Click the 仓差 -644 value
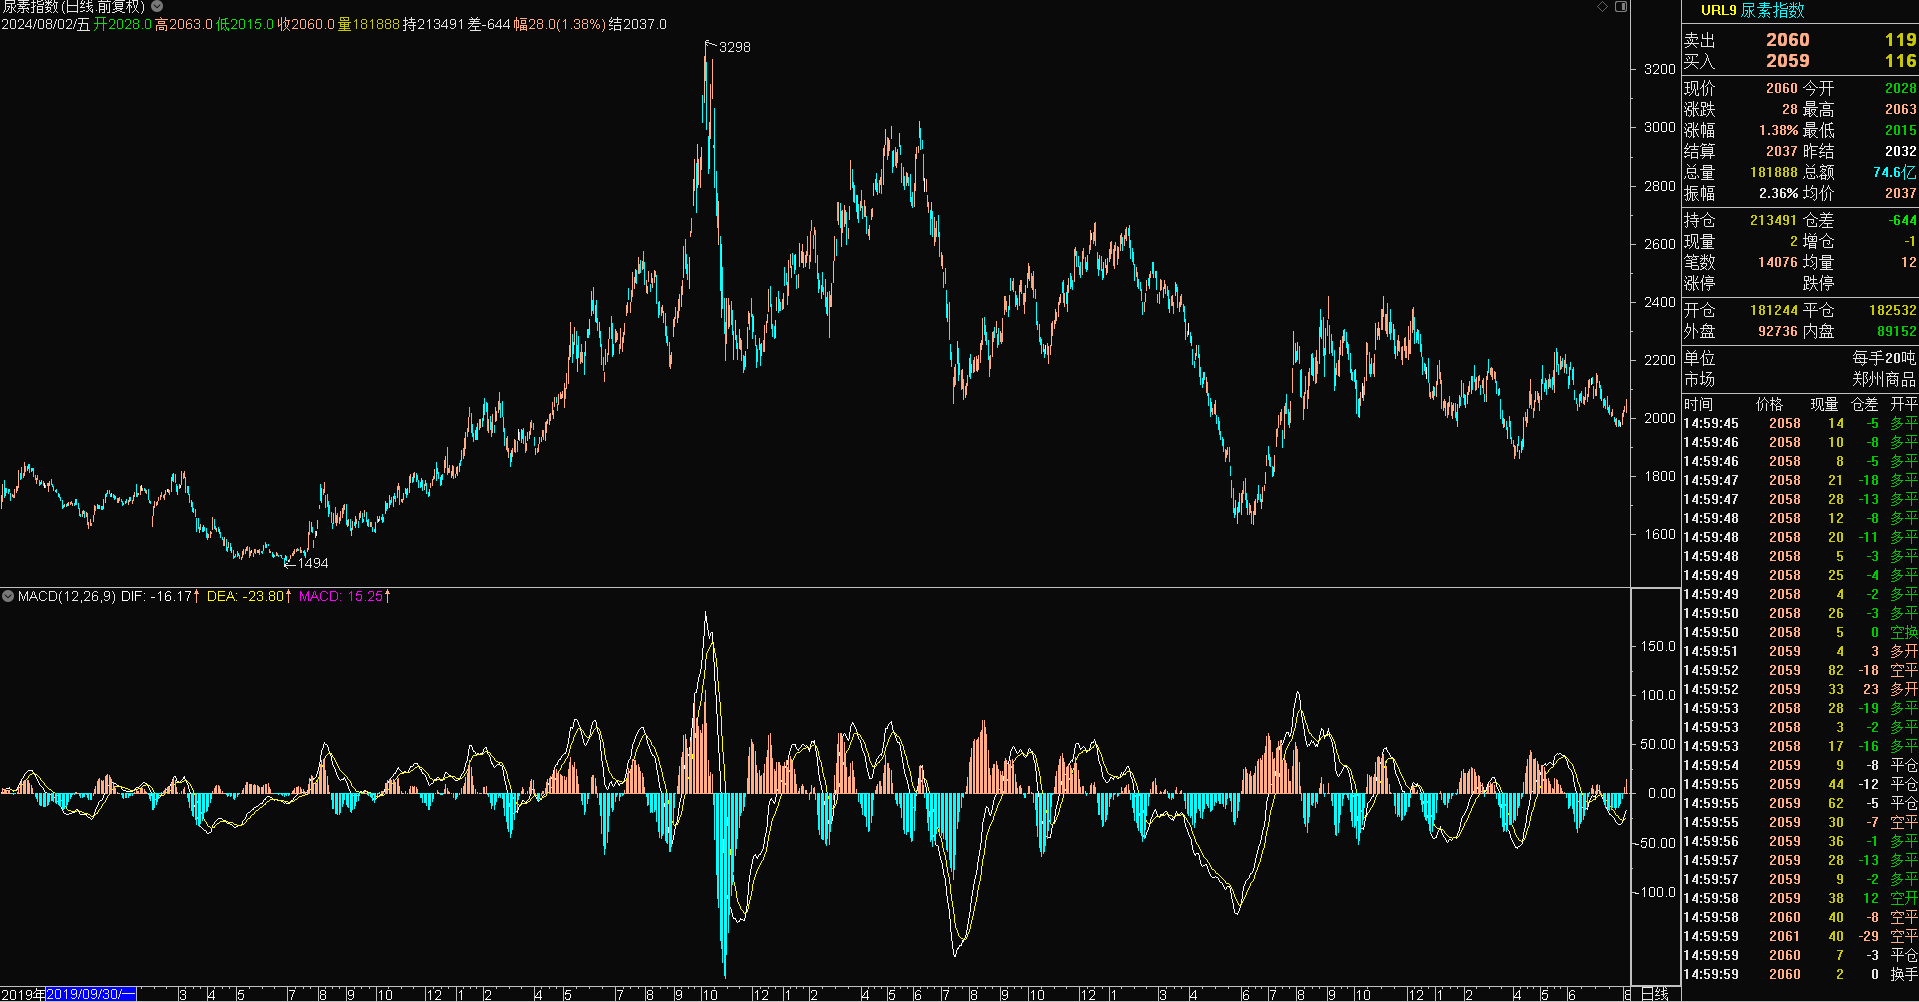 coord(1902,220)
